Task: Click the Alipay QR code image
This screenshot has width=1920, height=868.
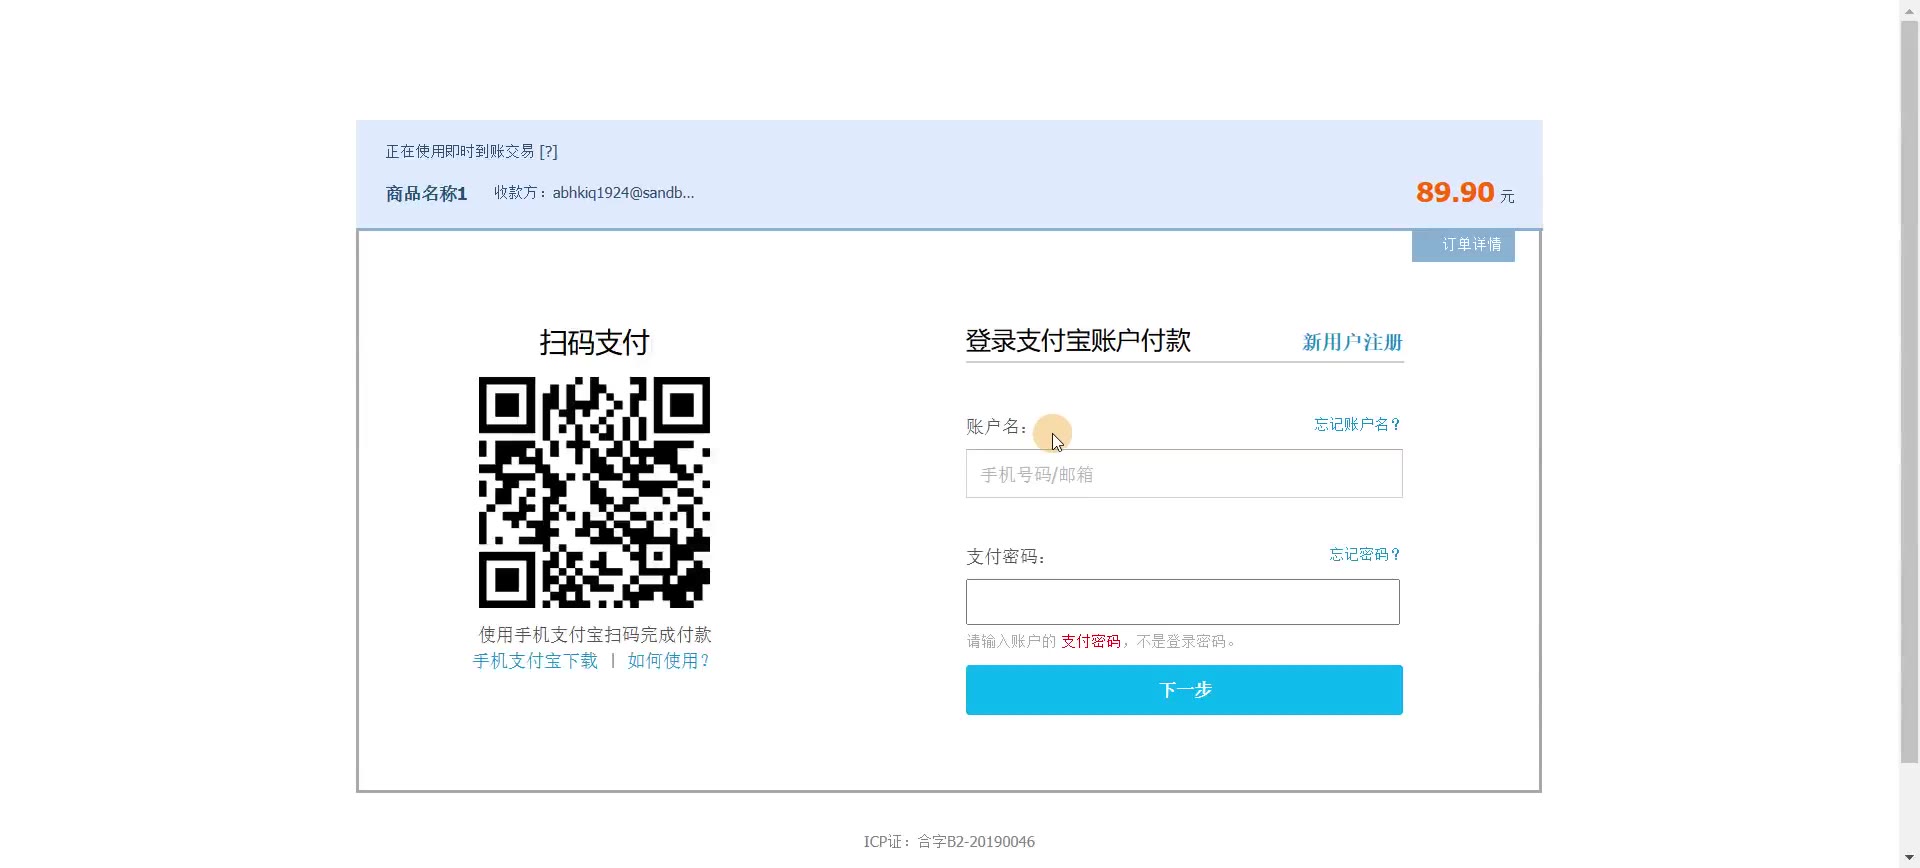Action: click(594, 492)
